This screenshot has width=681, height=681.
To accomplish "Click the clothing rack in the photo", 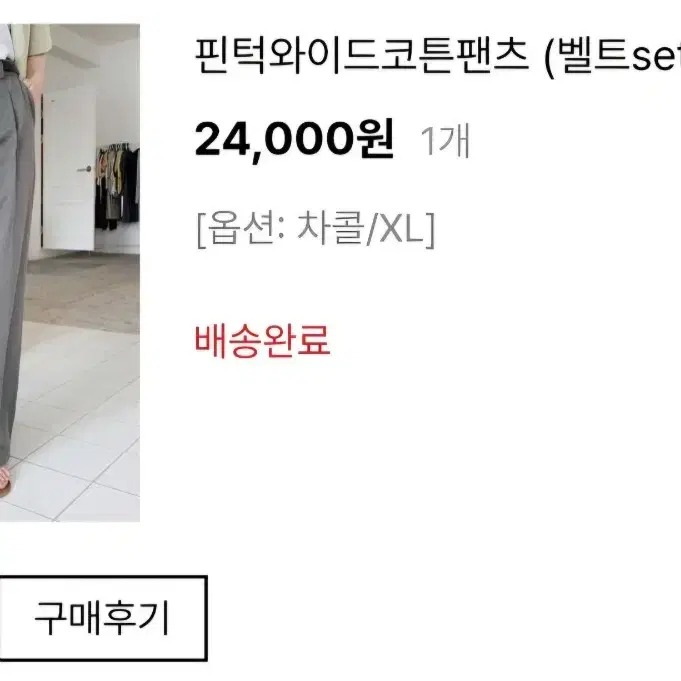I will (x=117, y=187).
